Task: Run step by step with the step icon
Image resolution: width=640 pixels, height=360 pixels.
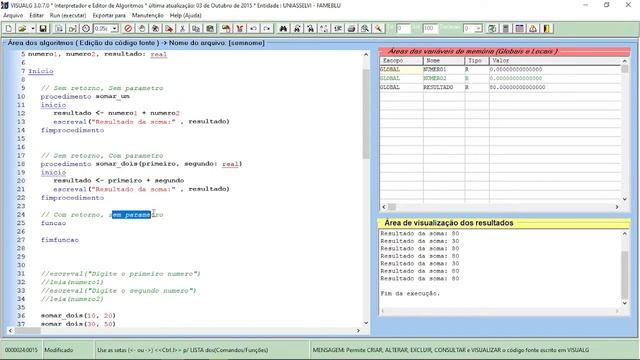Action: tap(72, 29)
